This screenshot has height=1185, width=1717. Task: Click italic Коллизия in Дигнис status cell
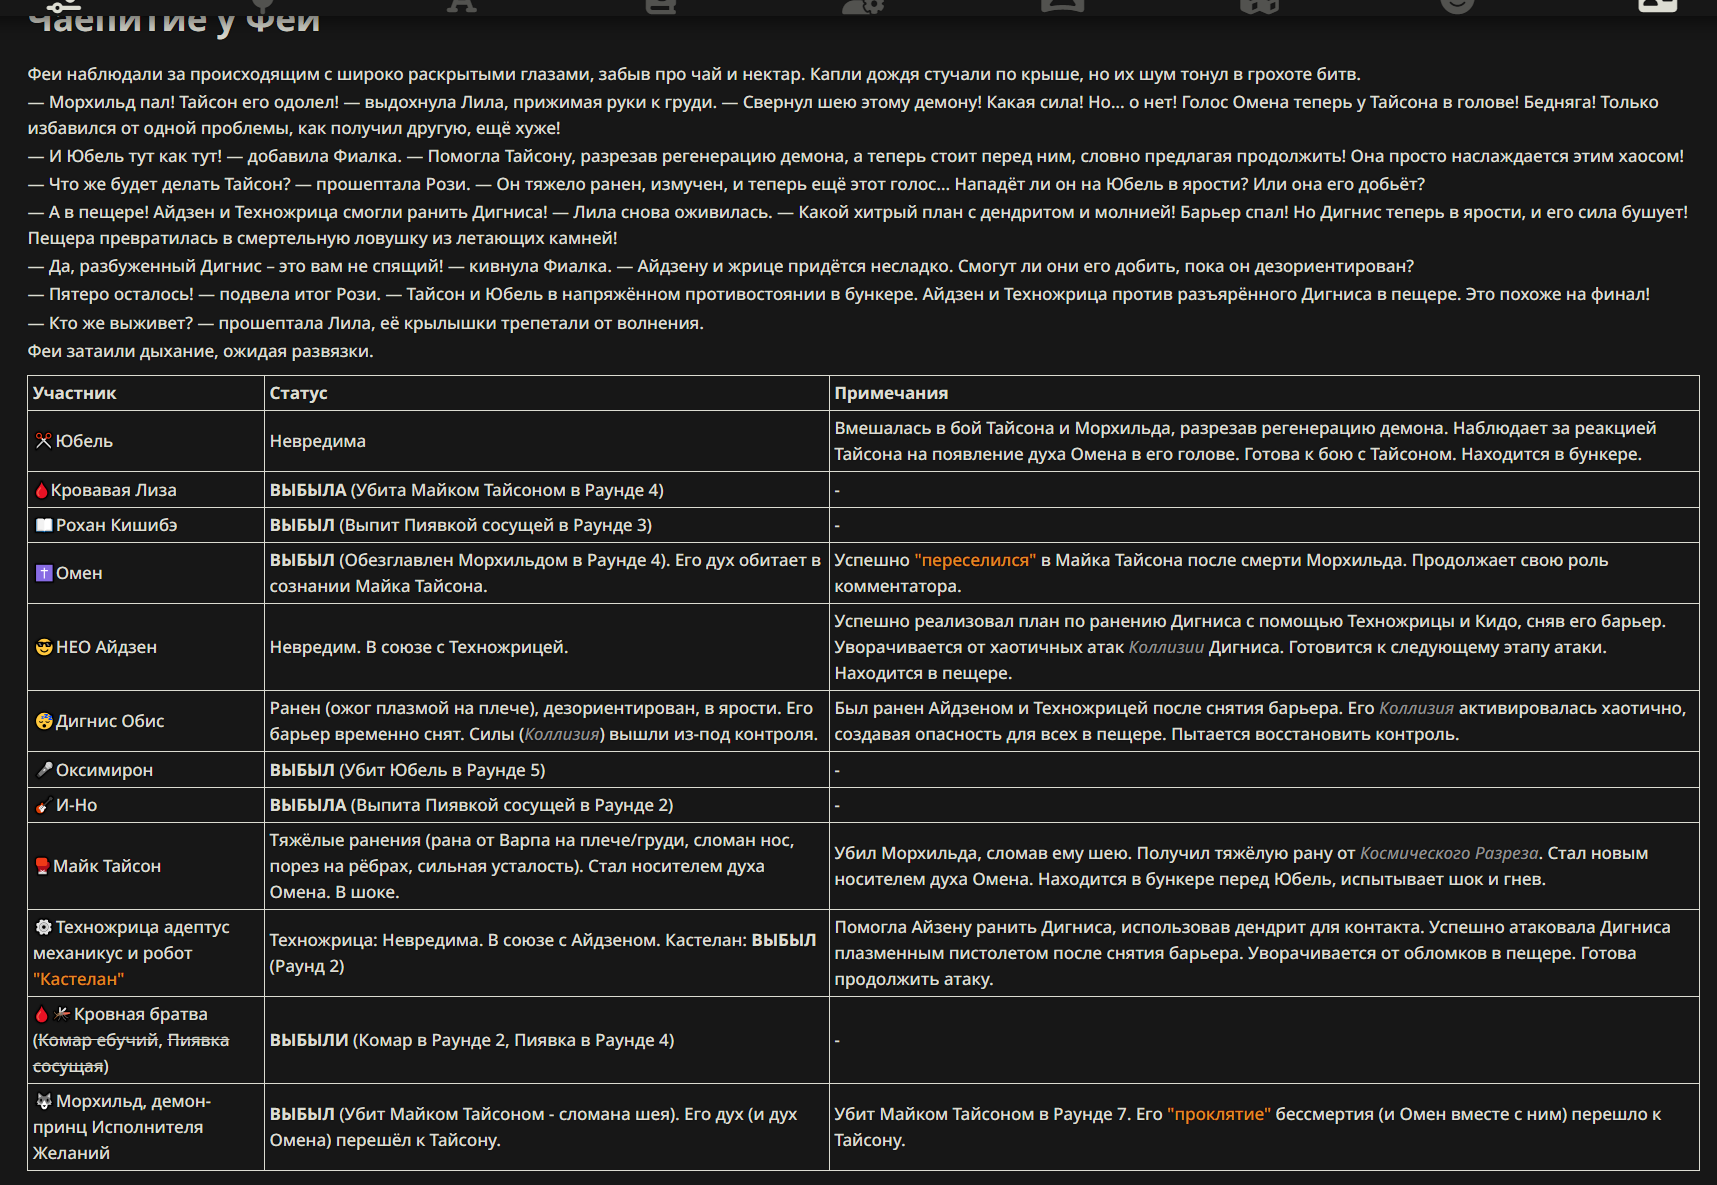(562, 734)
